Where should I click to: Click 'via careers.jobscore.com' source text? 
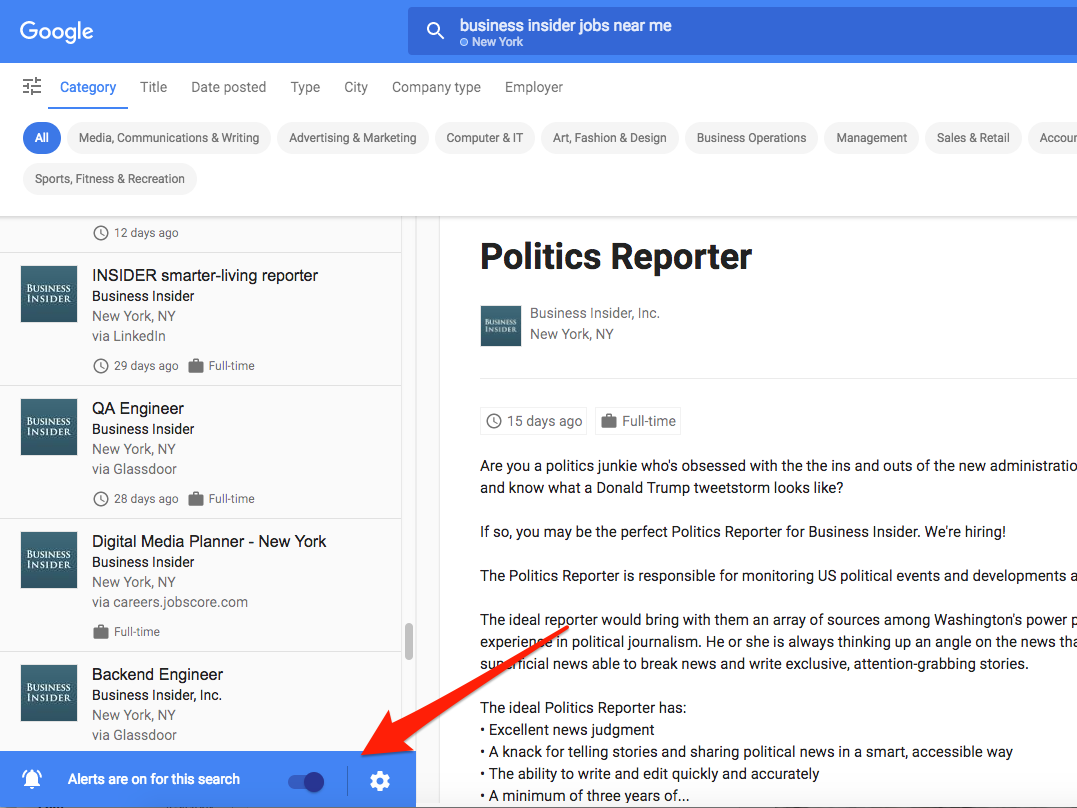[170, 602]
